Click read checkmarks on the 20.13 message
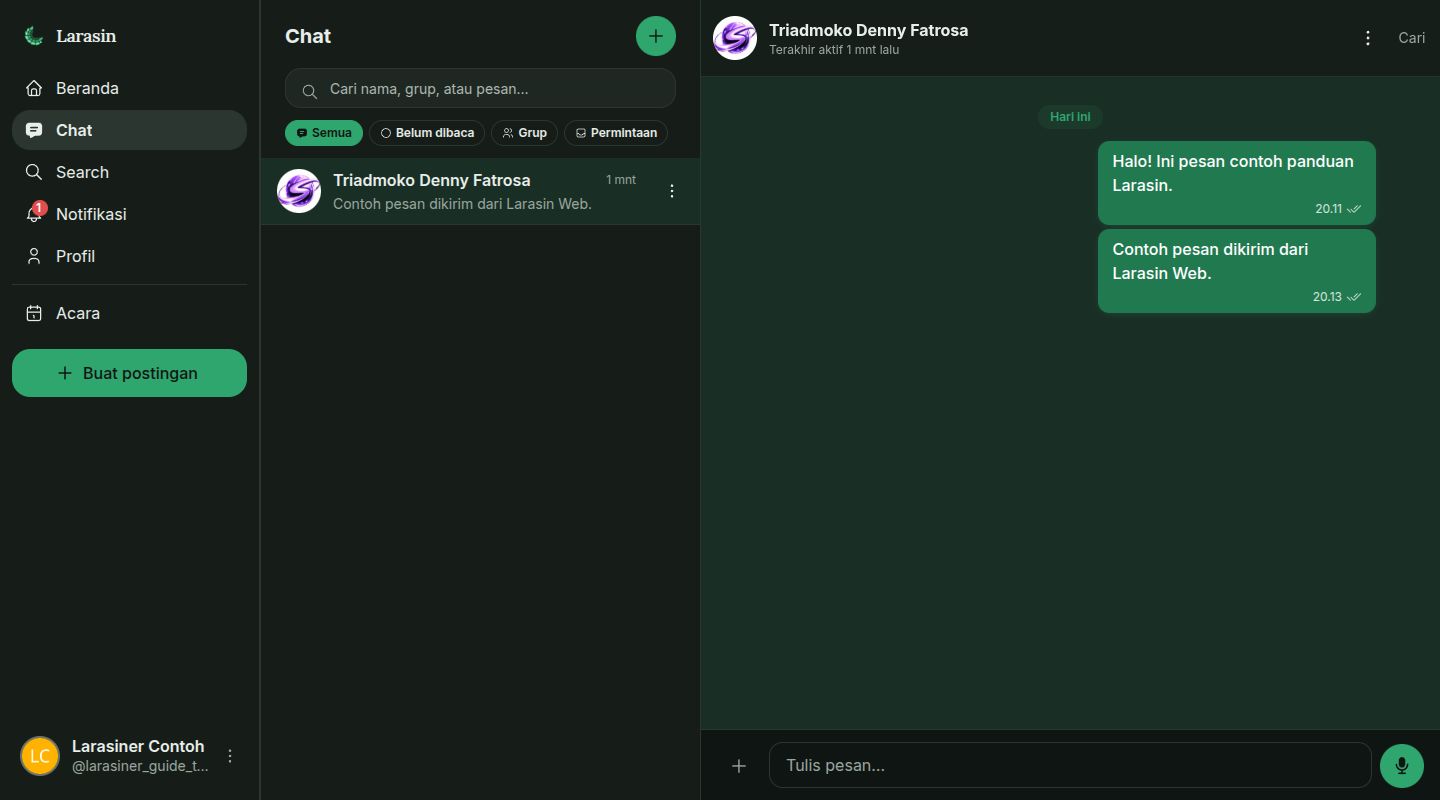This screenshot has height=800, width=1440. click(x=1354, y=297)
